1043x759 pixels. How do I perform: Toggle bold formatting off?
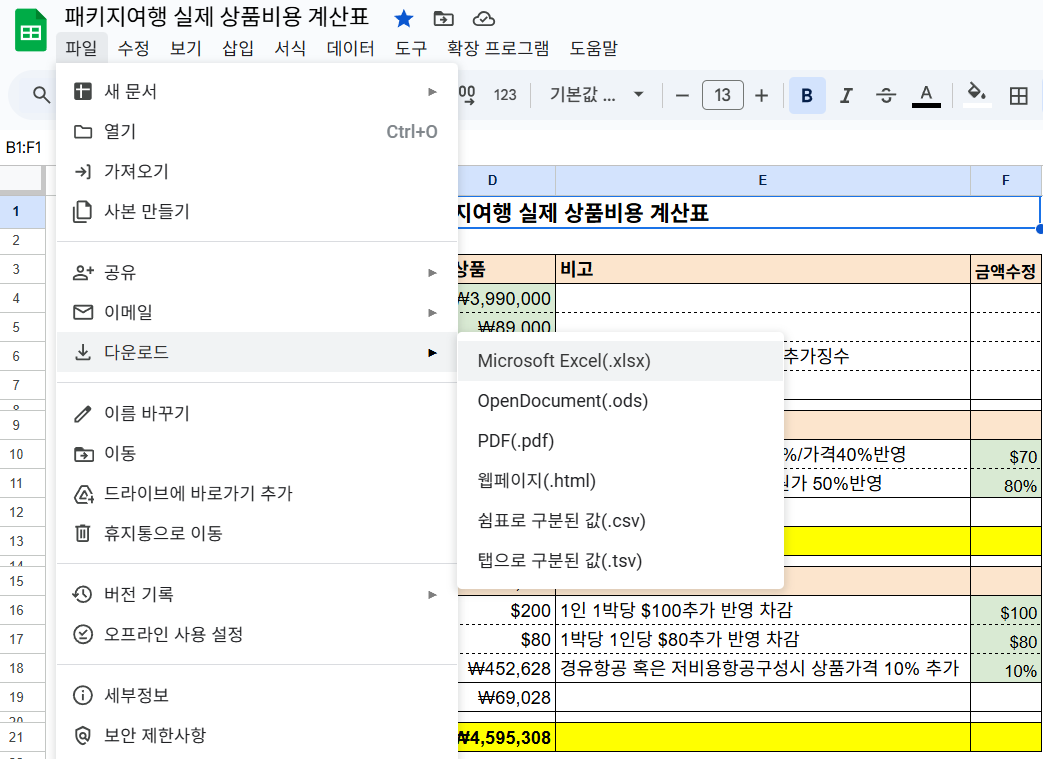807,95
